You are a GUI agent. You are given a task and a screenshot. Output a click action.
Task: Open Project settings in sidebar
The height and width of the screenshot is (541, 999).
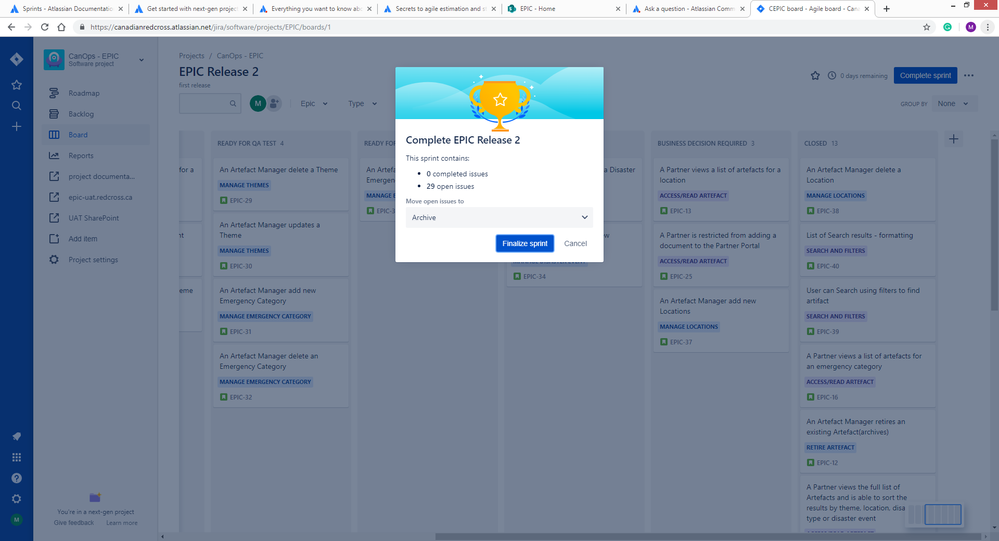pyautogui.click(x=97, y=259)
